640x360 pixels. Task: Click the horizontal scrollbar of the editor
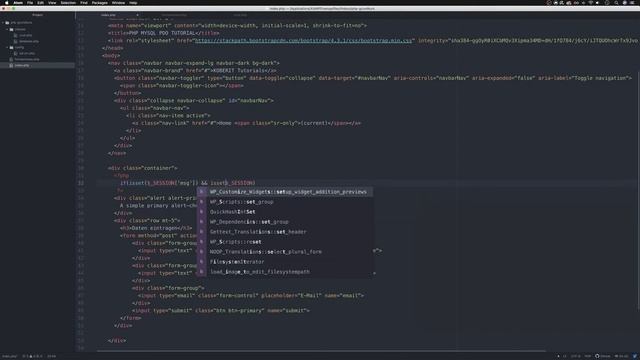click(321, 351)
